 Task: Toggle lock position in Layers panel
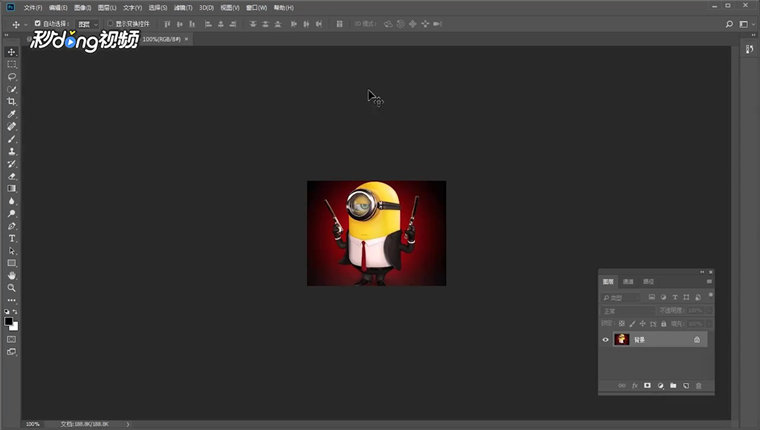[643, 324]
